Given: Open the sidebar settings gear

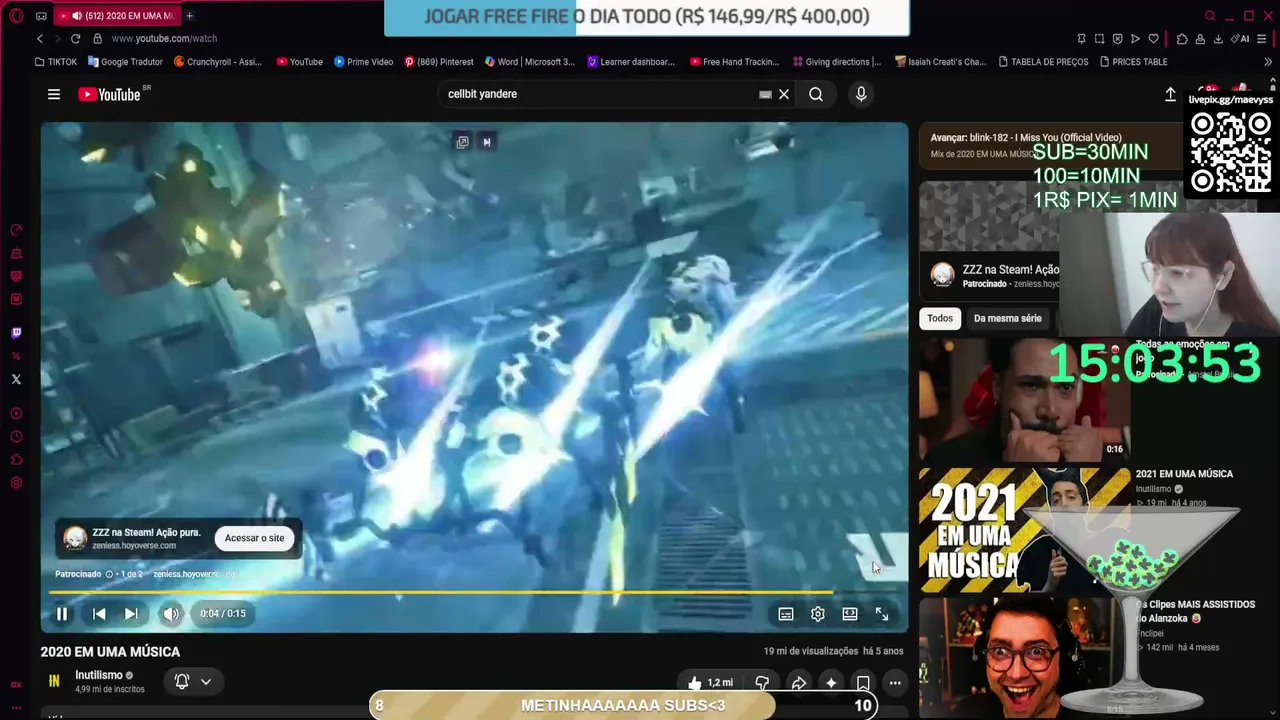Looking at the screenshot, I should point(16,484).
